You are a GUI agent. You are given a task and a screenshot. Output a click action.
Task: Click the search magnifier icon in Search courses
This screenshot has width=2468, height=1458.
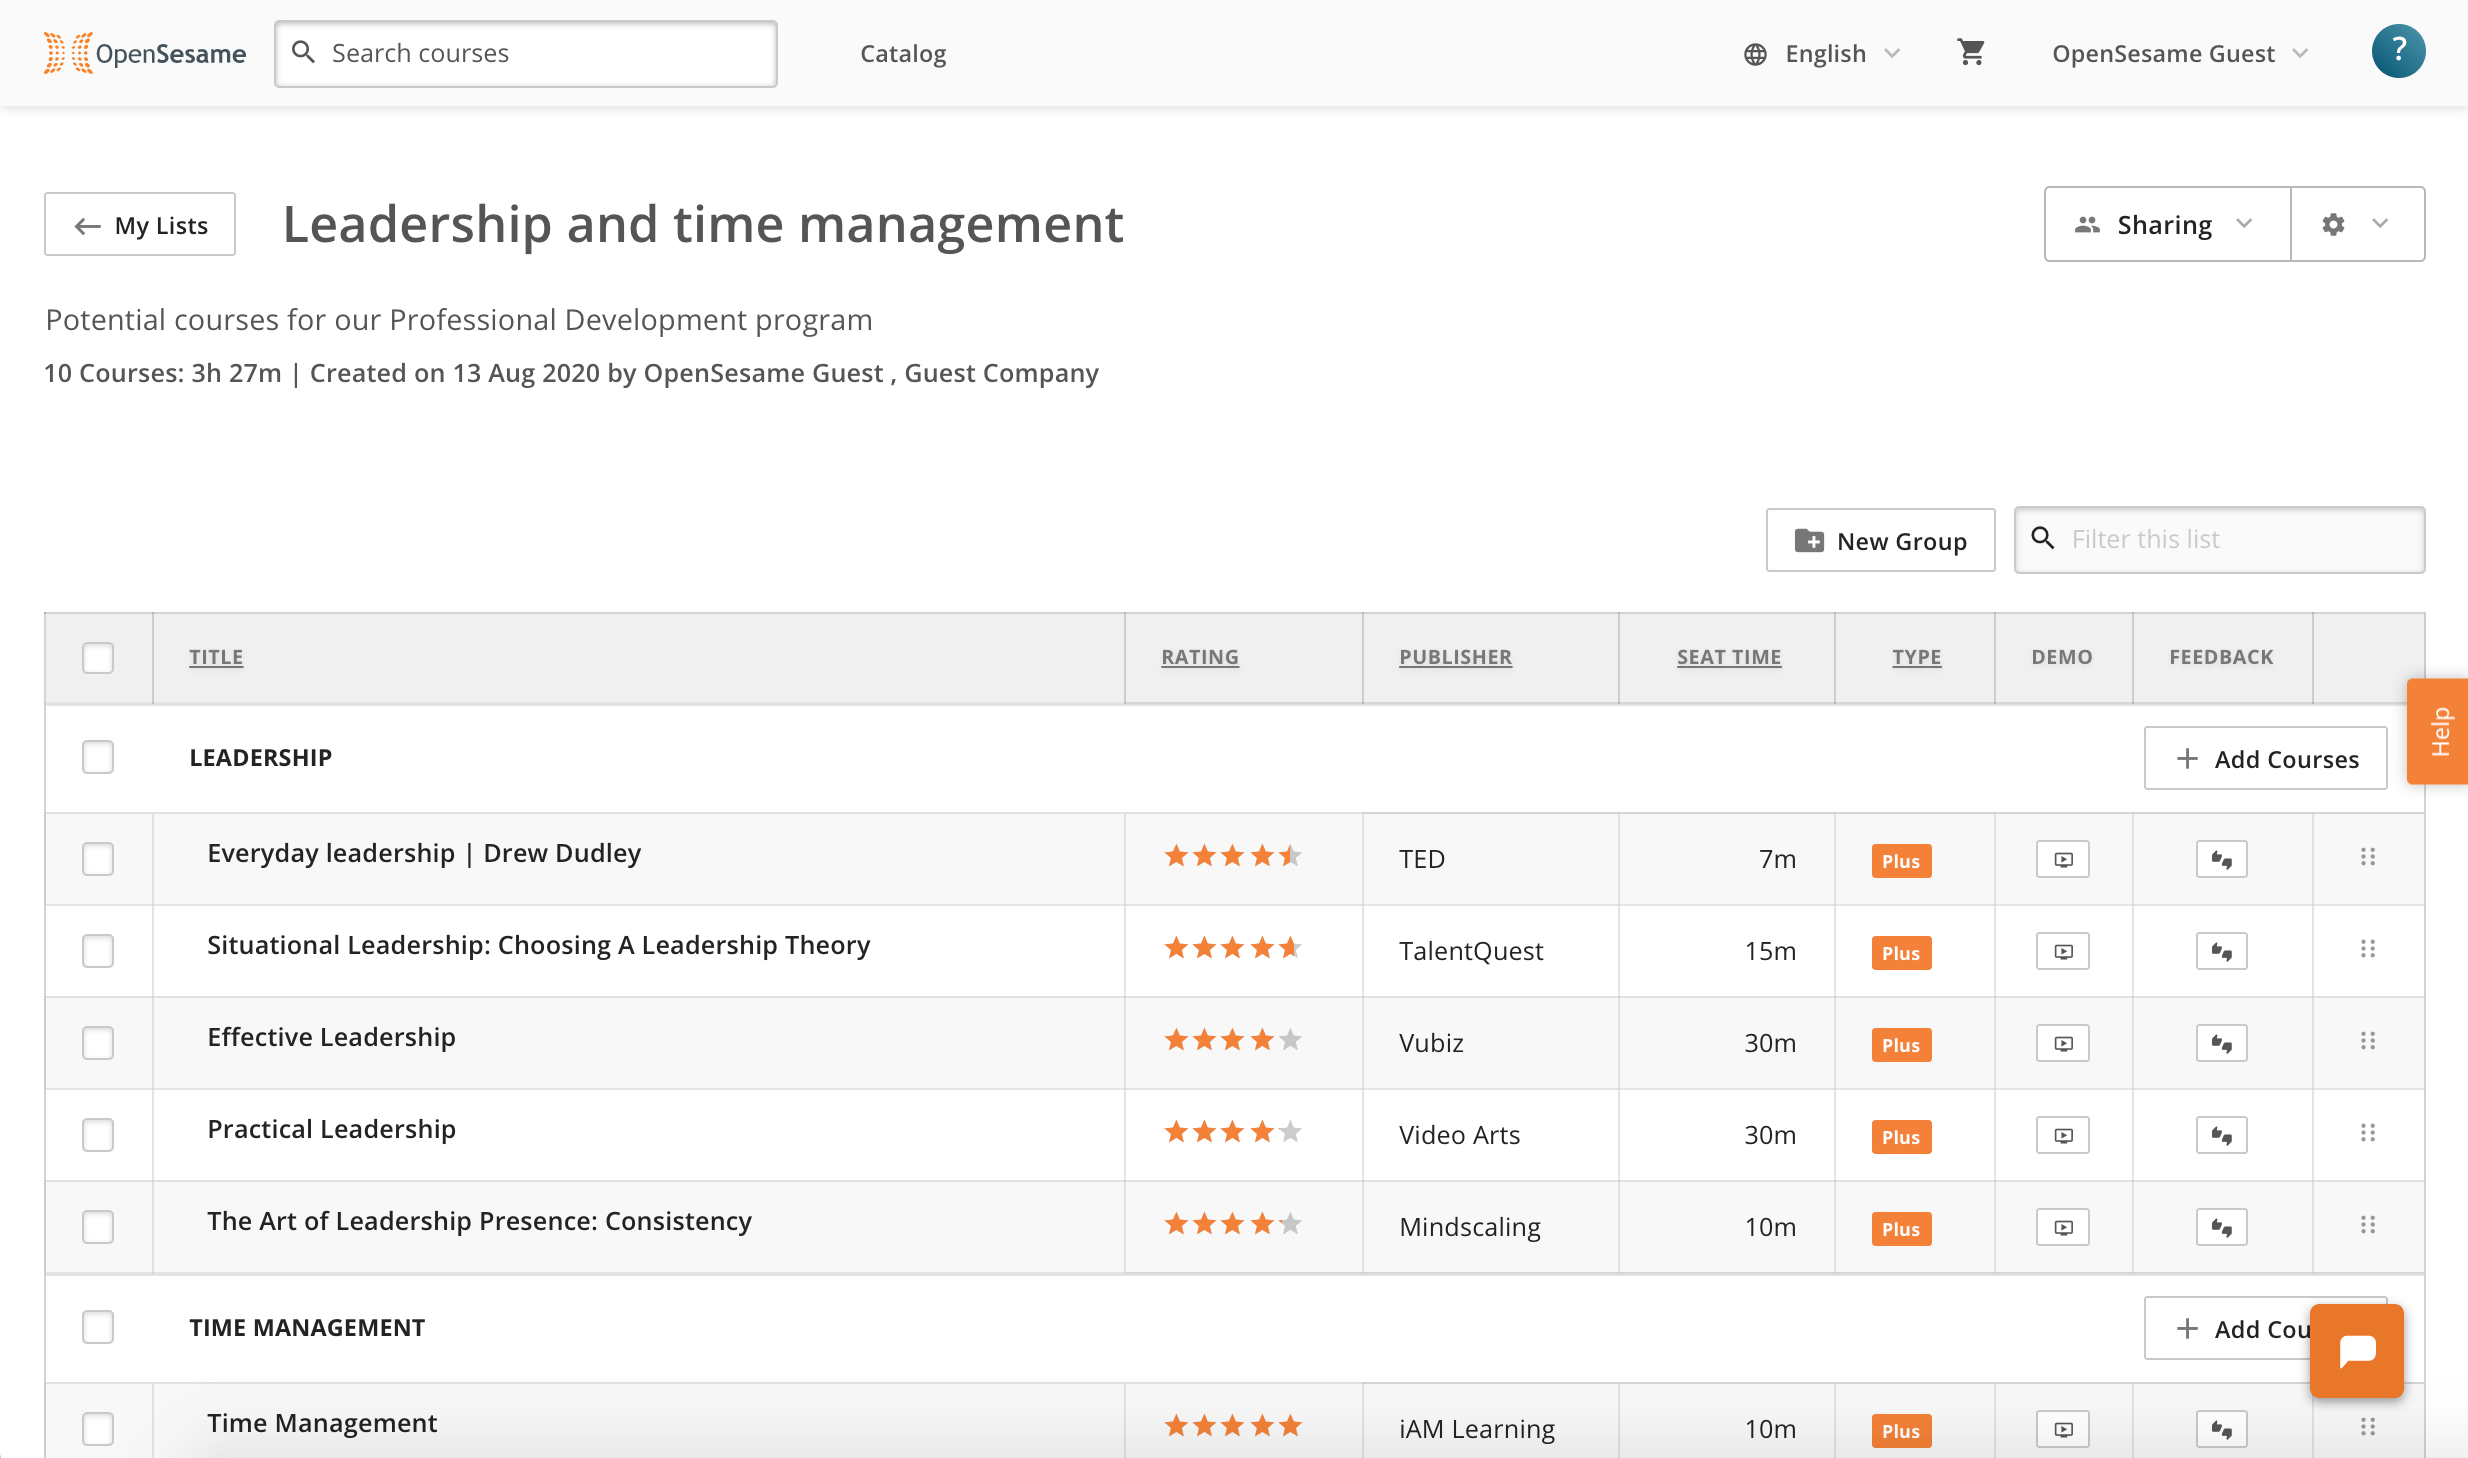coord(303,52)
